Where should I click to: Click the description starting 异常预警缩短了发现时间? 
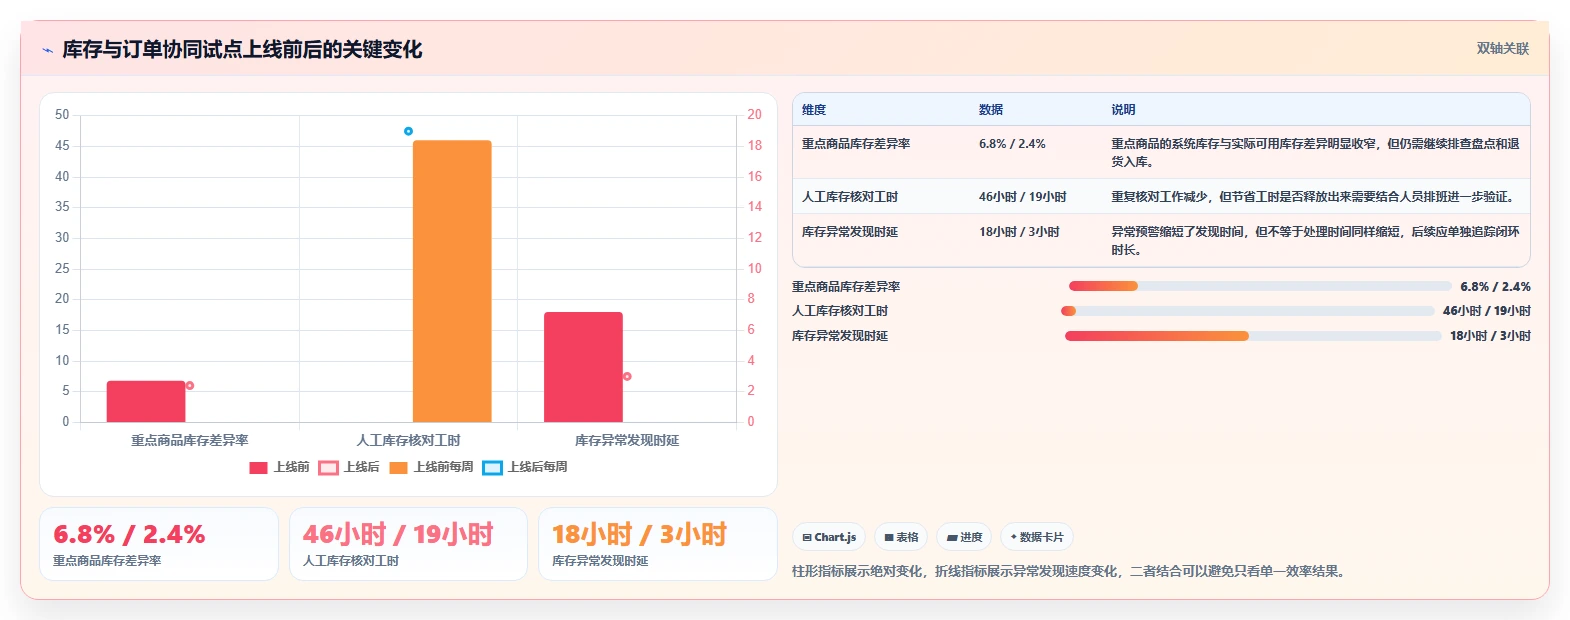(x=1315, y=241)
